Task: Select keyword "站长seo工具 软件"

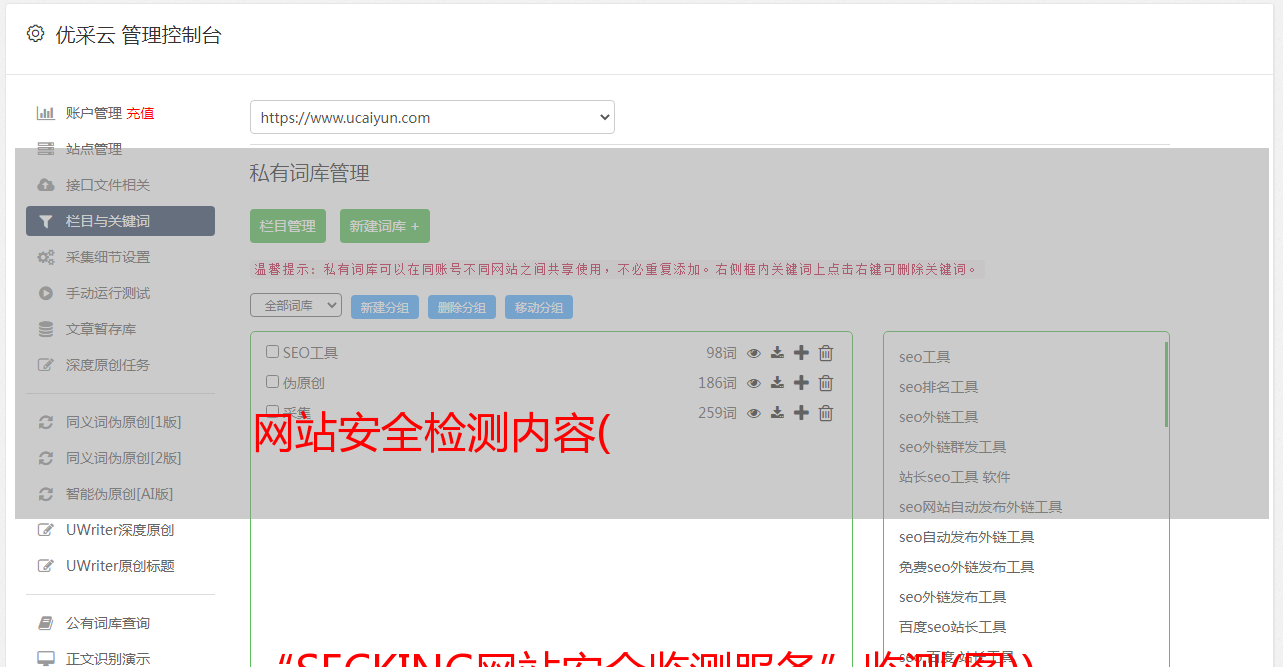Action: [955, 477]
